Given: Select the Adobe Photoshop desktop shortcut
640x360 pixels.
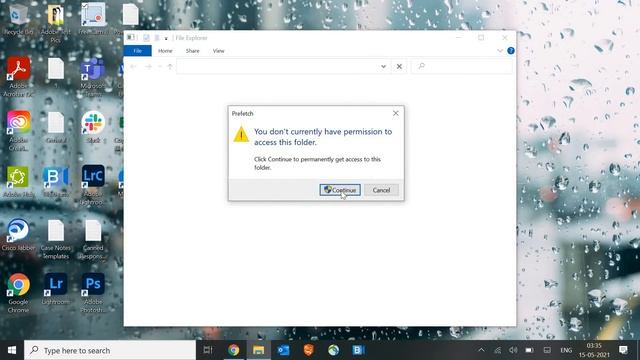Looking at the screenshot, I should click(93, 293).
